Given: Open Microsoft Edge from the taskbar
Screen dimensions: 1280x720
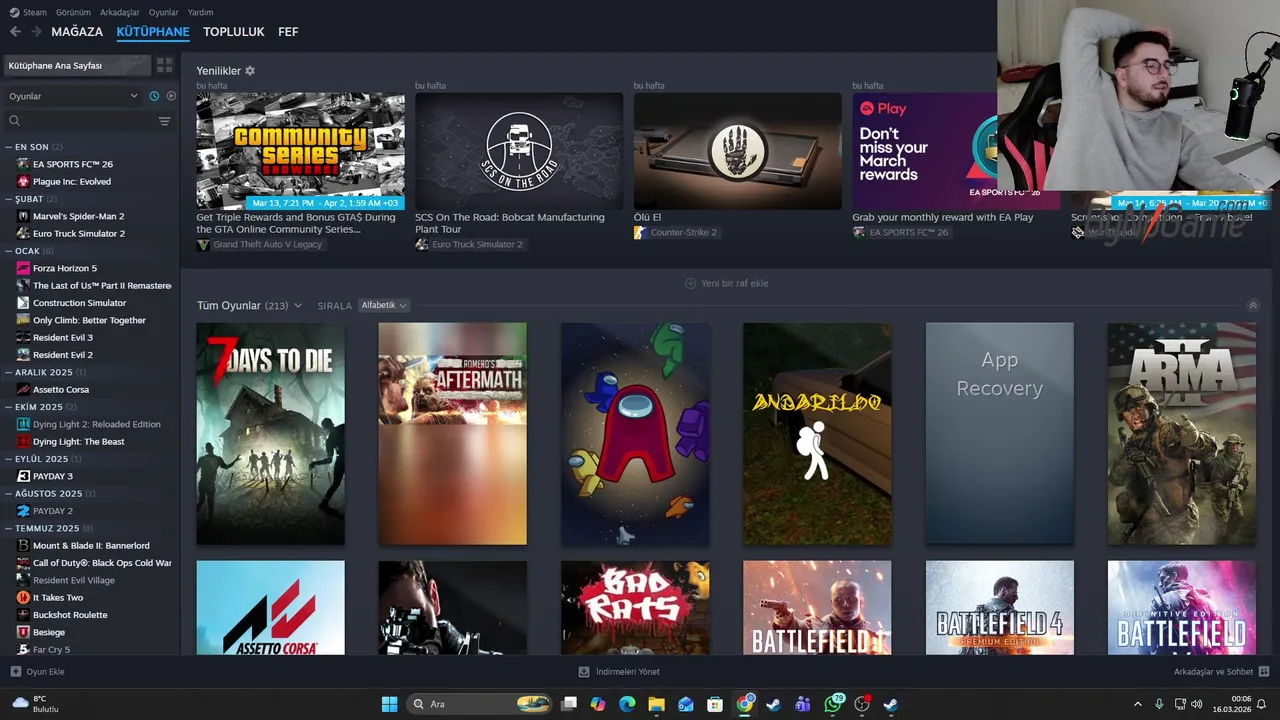Looking at the screenshot, I should (627, 704).
